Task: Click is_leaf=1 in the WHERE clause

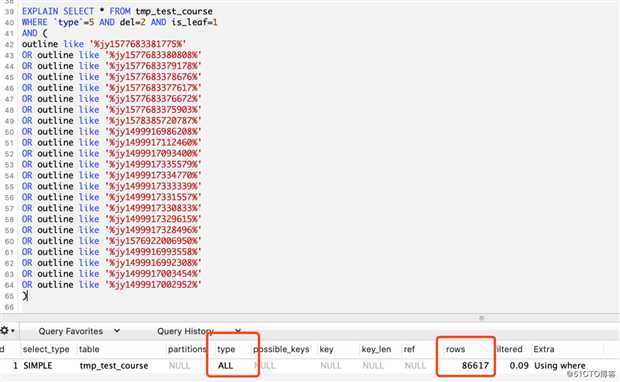Action: point(194,22)
